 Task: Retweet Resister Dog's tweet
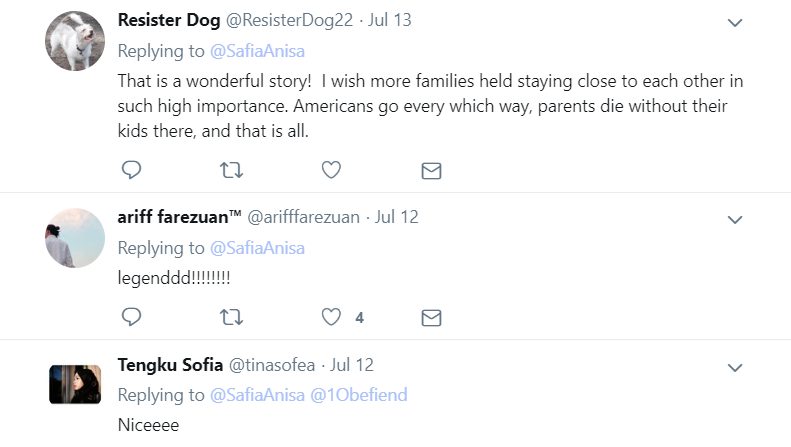[231, 170]
